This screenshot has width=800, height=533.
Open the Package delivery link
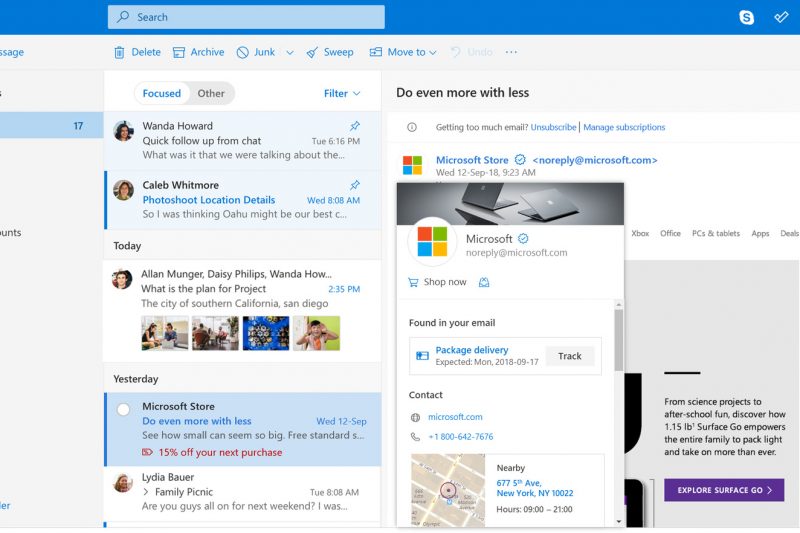[471, 350]
